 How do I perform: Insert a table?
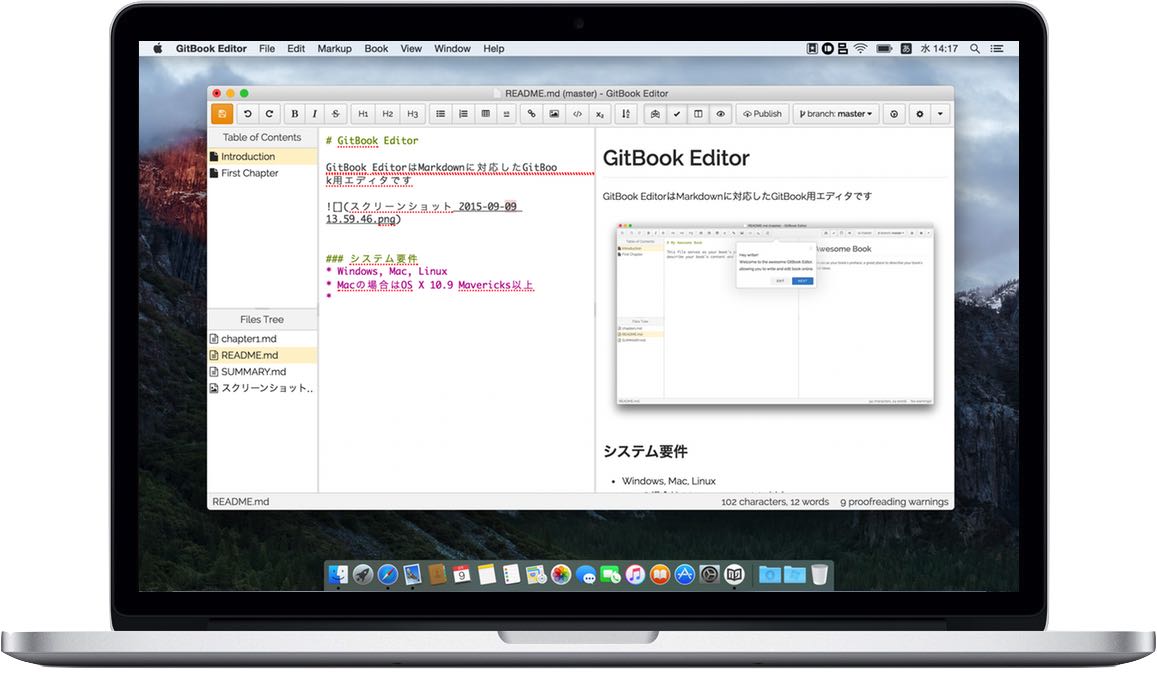tap(485, 114)
